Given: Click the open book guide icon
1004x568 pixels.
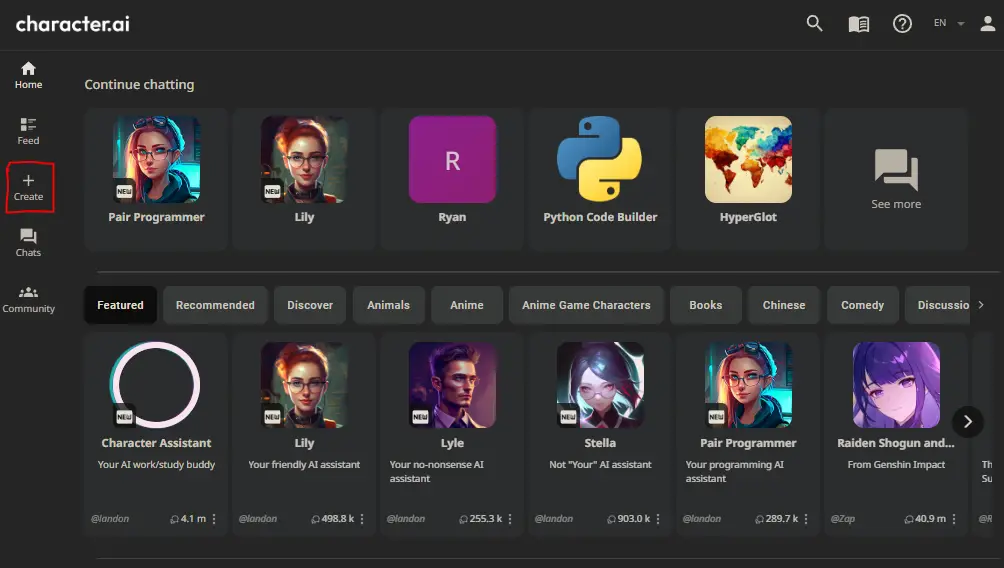Looking at the screenshot, I should [x=859, y=24].
